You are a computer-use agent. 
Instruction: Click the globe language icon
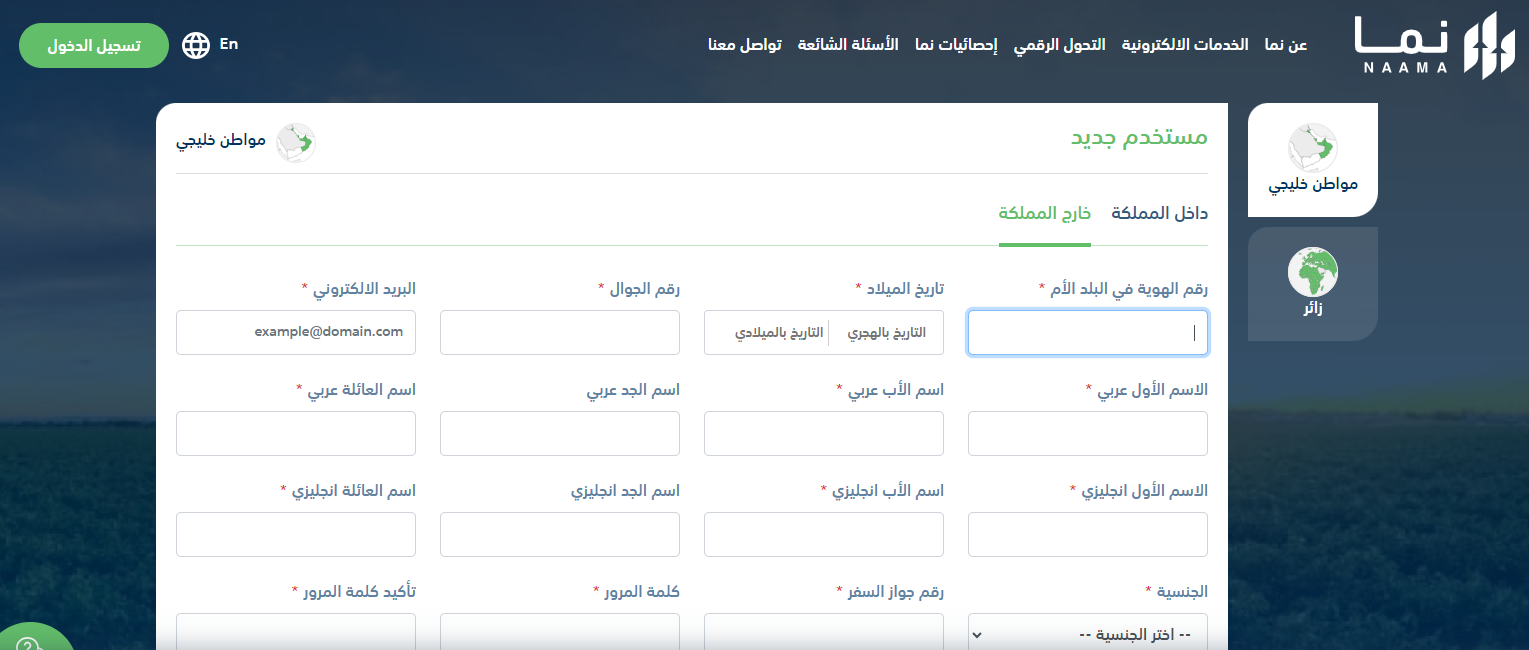point(196,45)
